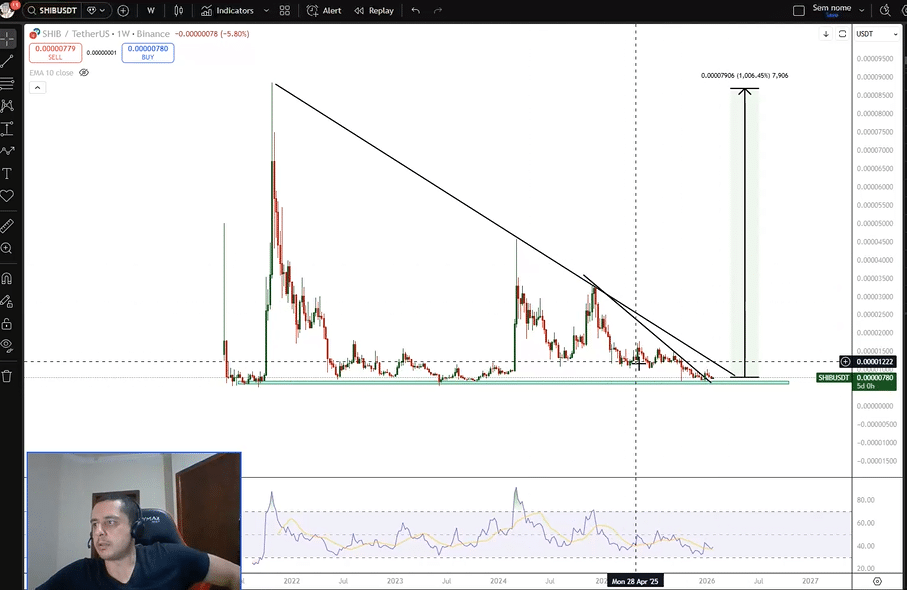This screenshot has width=907, height=590.
Task: Toggle auto-fit scale bracket button
Action: click(x=843, y=34)
